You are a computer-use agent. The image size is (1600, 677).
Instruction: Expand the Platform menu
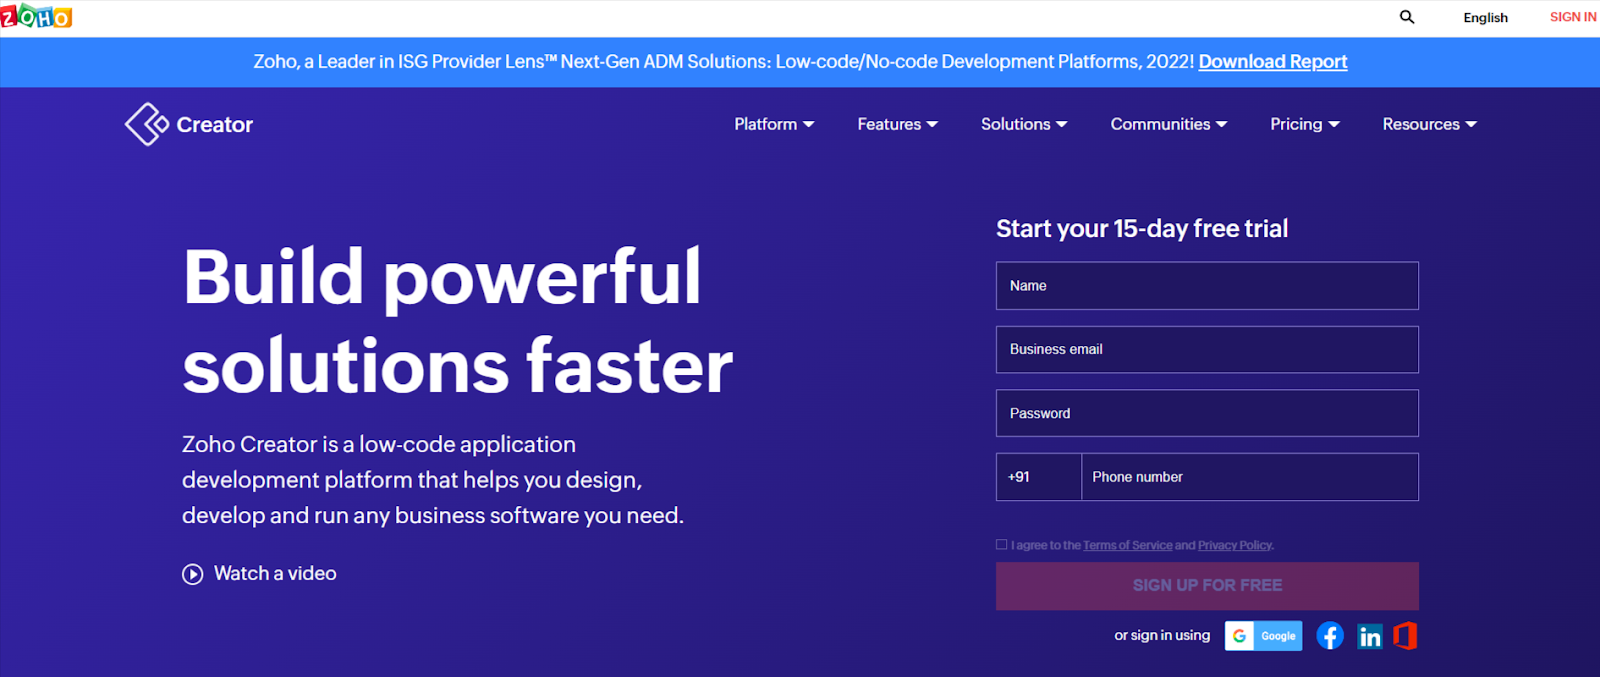click(x=774, y=124)
